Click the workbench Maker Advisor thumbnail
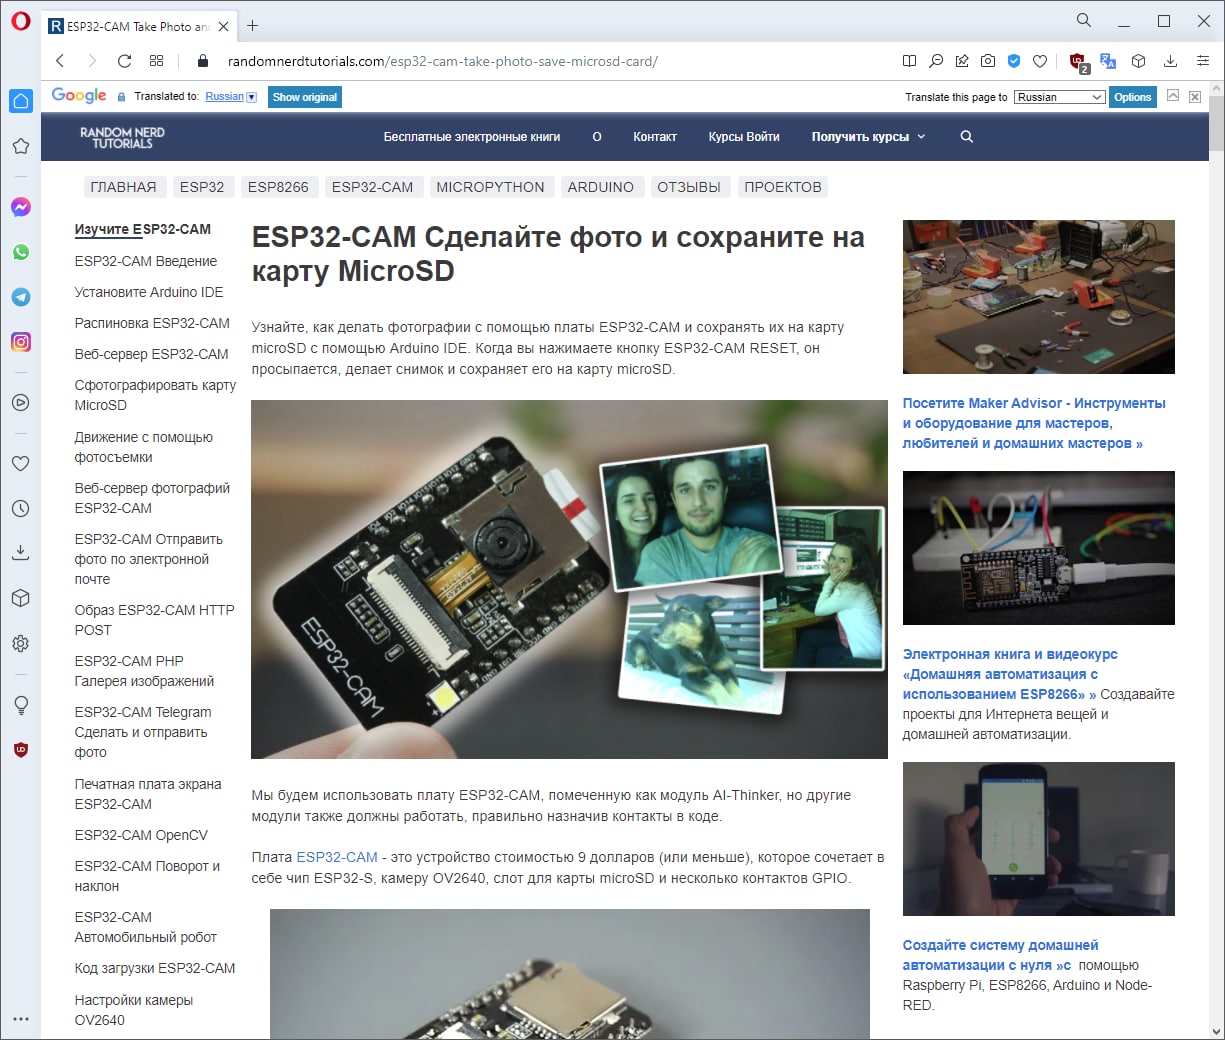Viewport: 1225px width, 1040px height. tap(1038, 297)
